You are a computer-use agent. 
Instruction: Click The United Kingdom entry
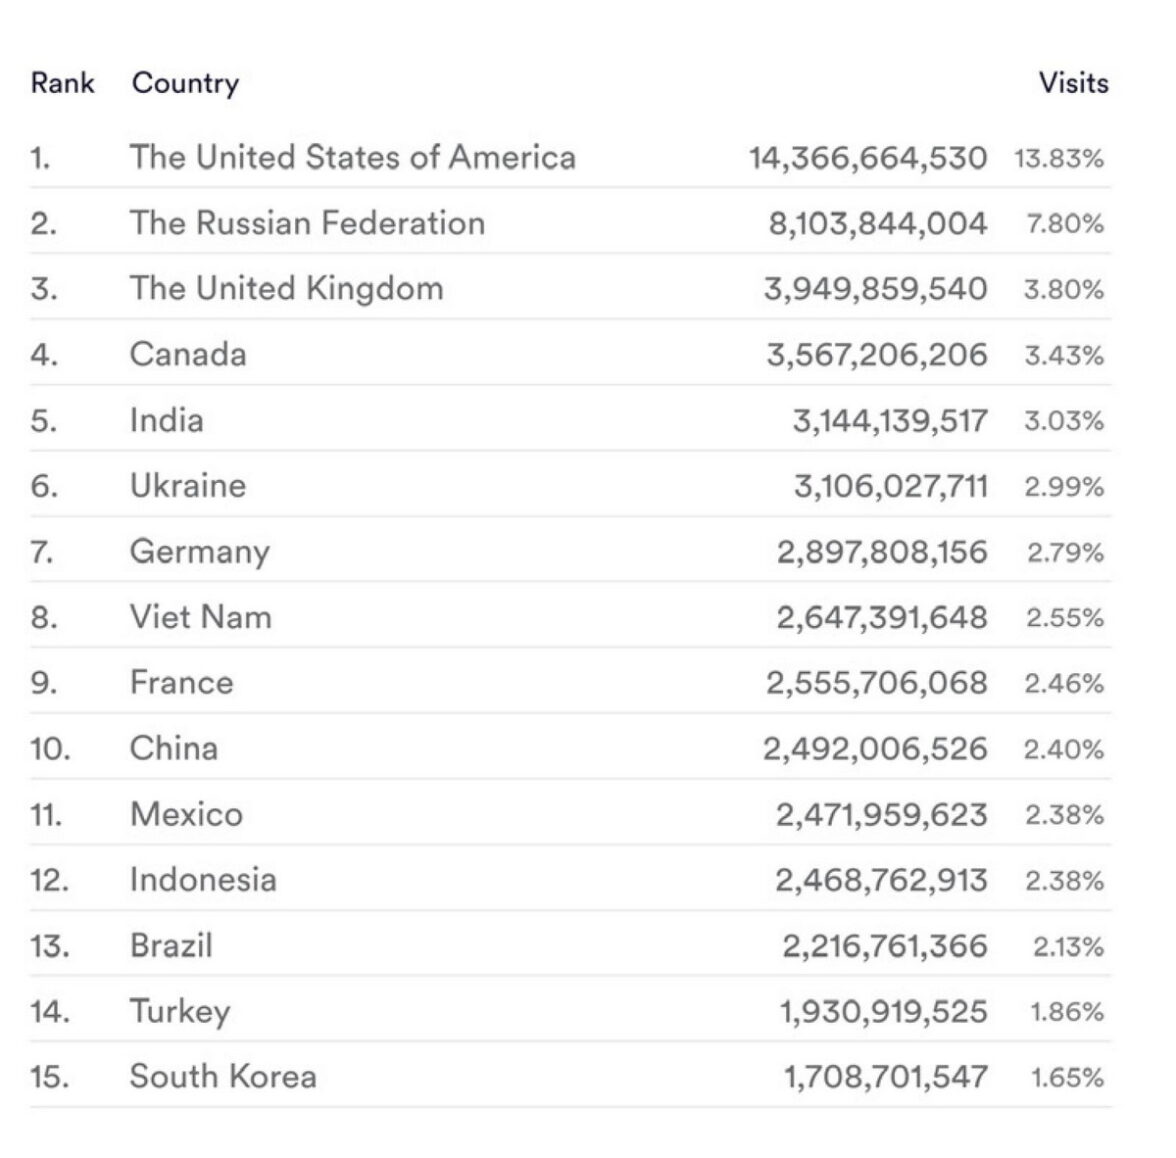pos(286,289)
